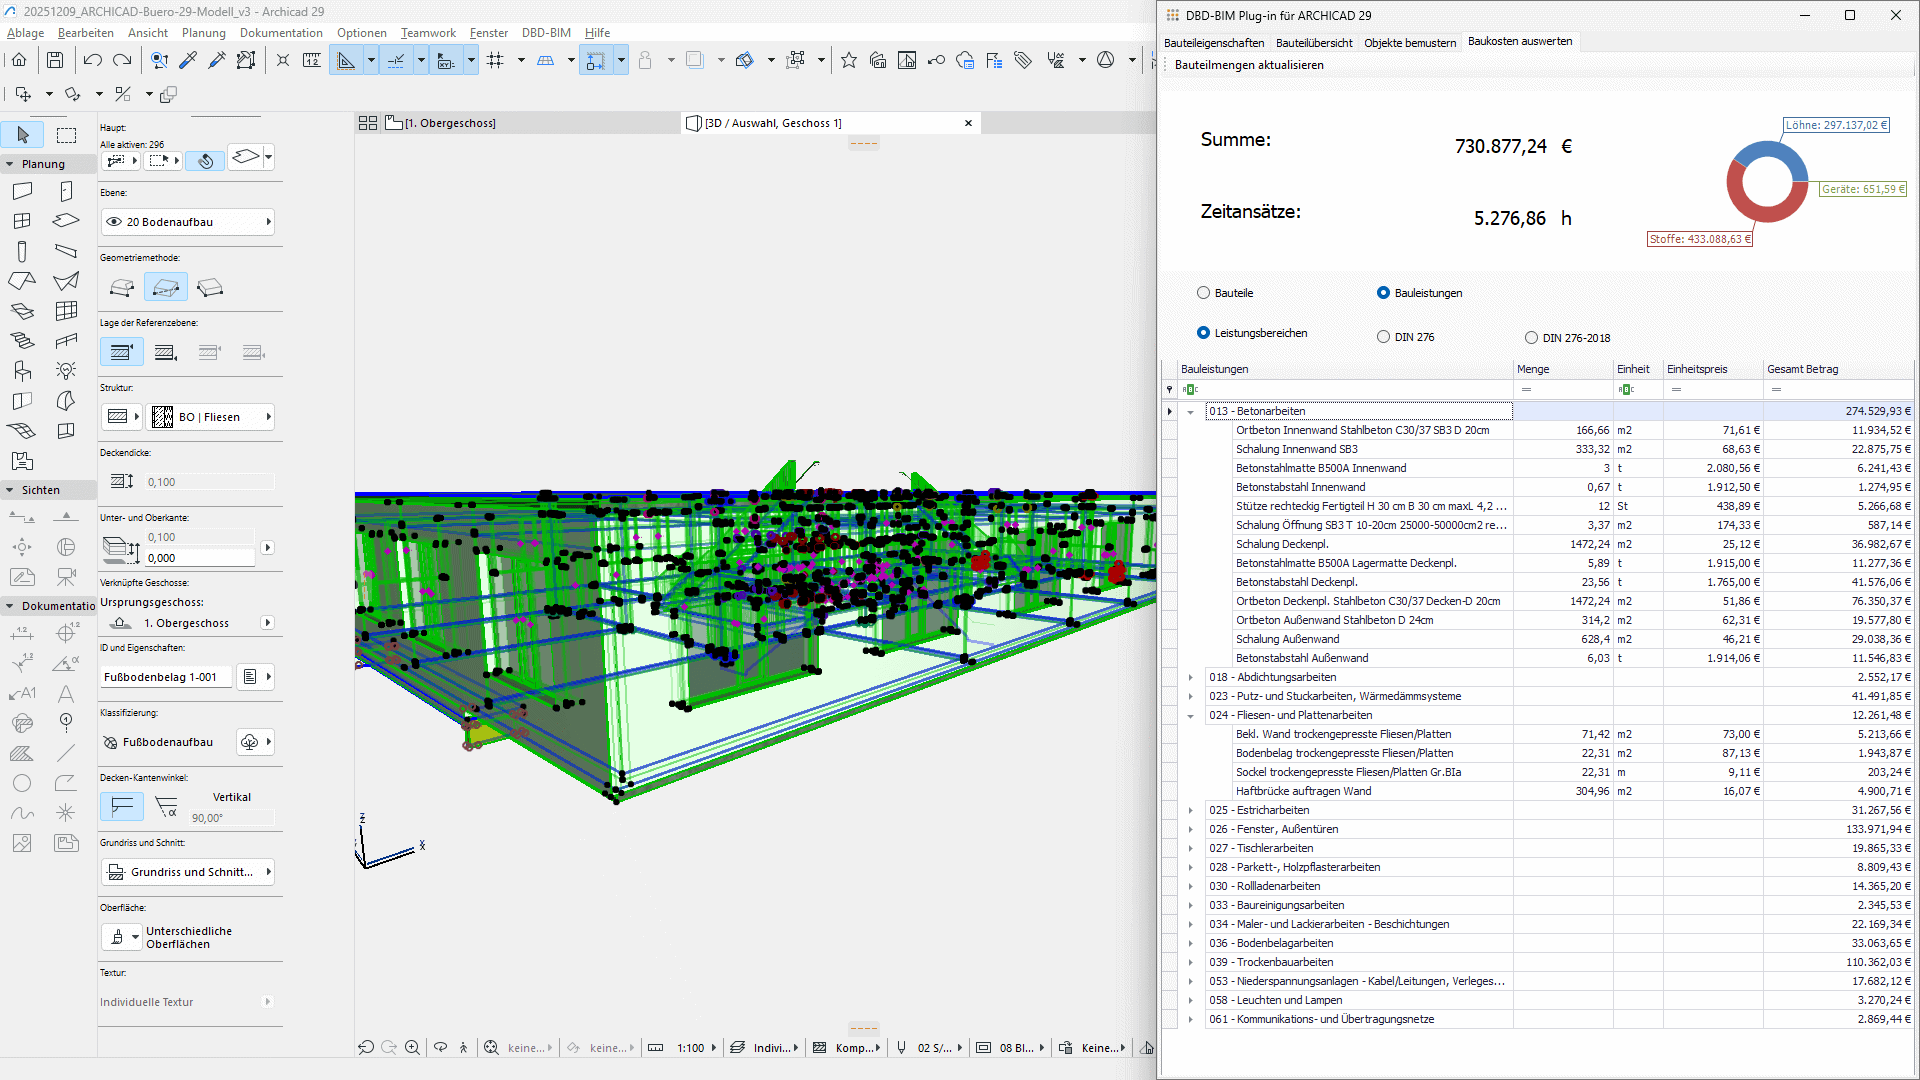Viewport: 1920px width, 1080px height.
Task: Click the Save icon in toolbar
Action: click(55, 60)
